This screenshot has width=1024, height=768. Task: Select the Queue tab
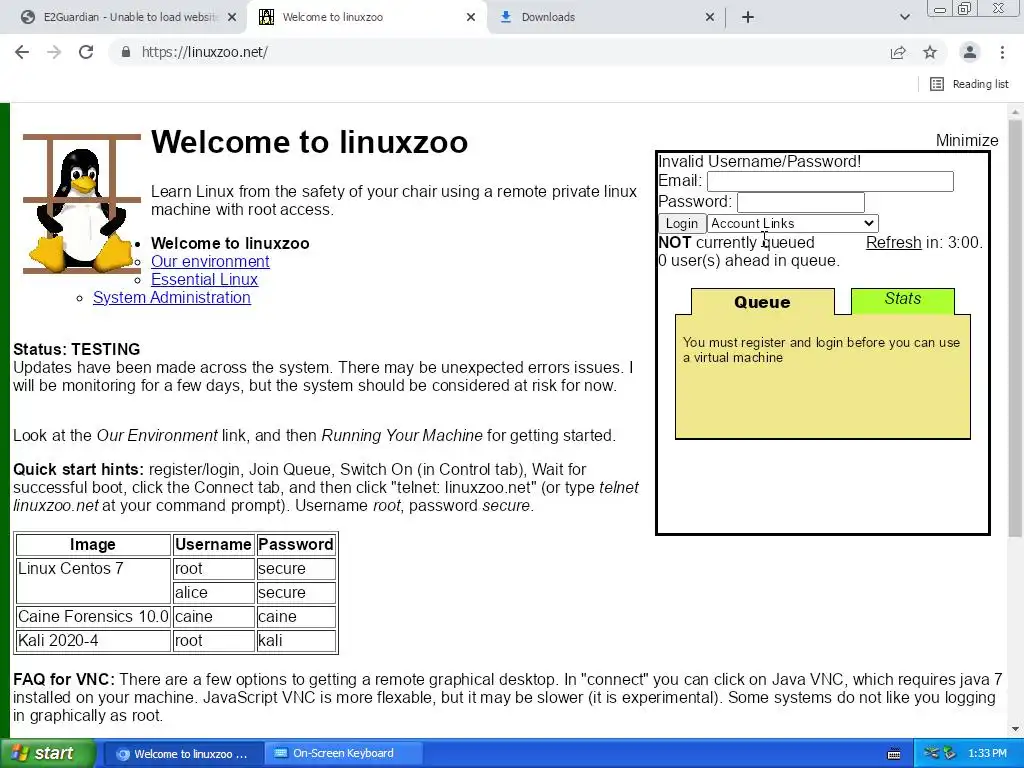762,302
